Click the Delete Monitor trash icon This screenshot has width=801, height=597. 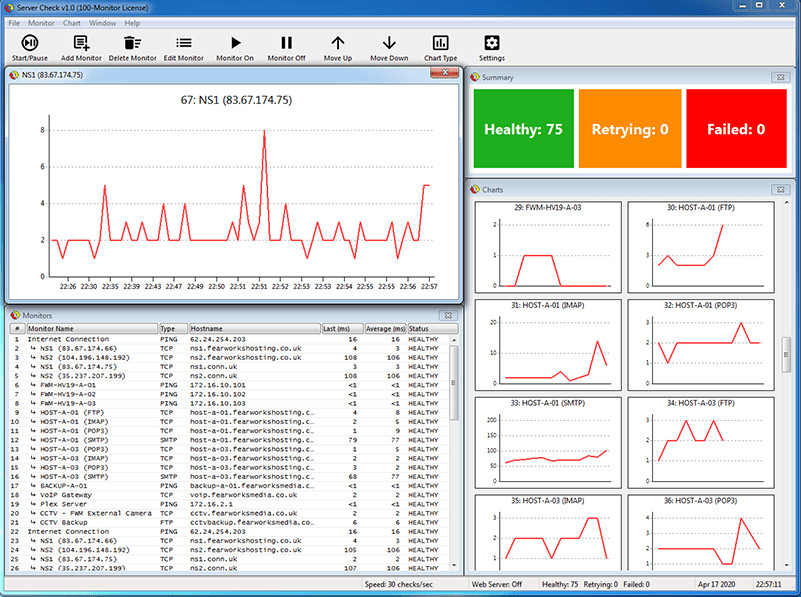pos(132,43)
